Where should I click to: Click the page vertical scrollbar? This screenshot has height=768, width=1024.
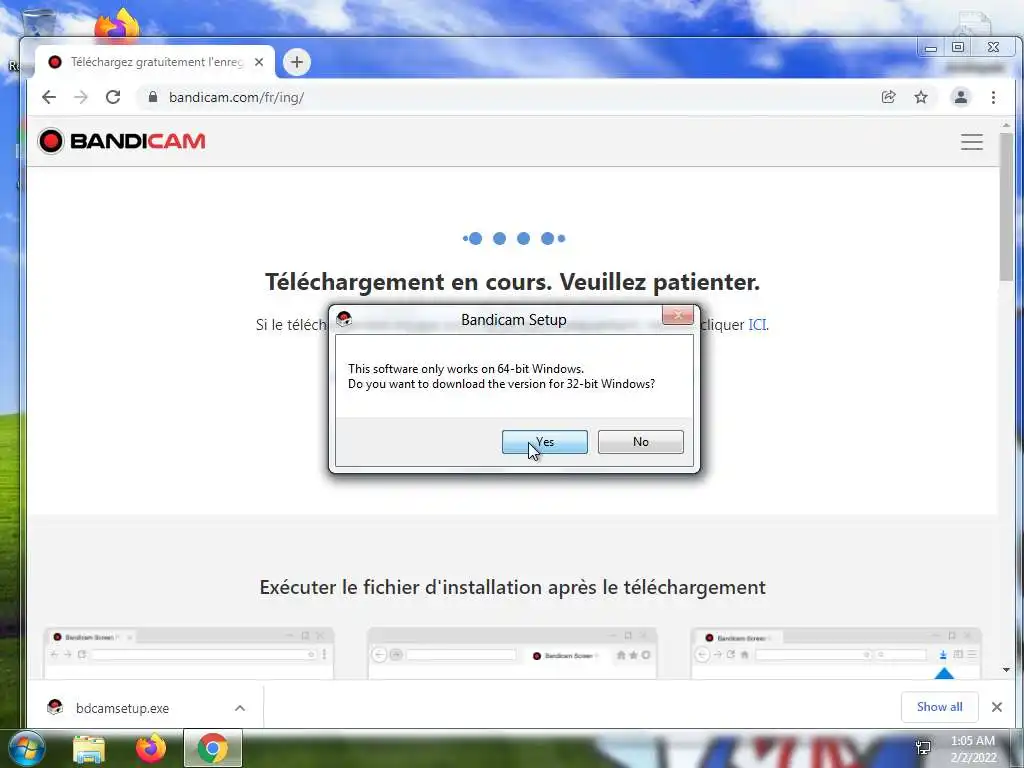pos(1006,398)
